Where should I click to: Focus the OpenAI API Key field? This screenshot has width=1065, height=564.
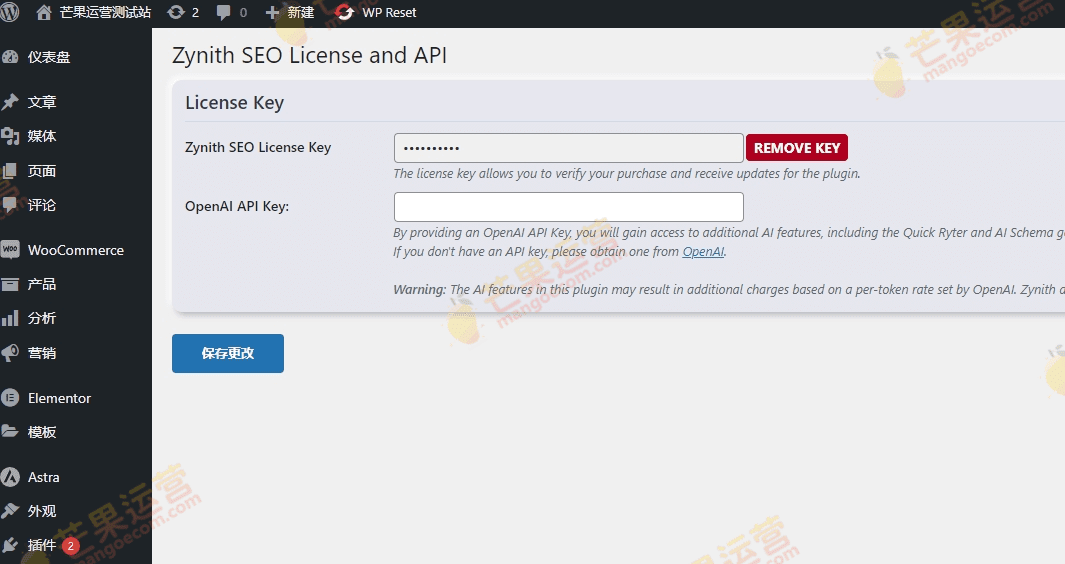(x=568, y=207)
